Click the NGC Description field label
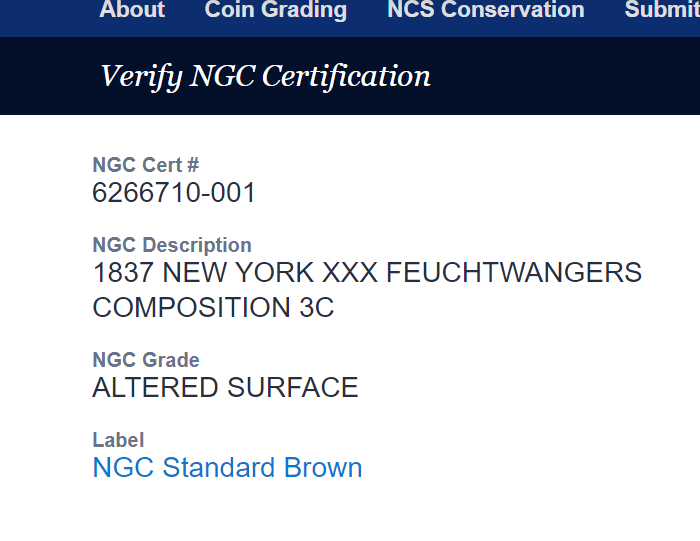The image size is (700, 541). point(172,245)
